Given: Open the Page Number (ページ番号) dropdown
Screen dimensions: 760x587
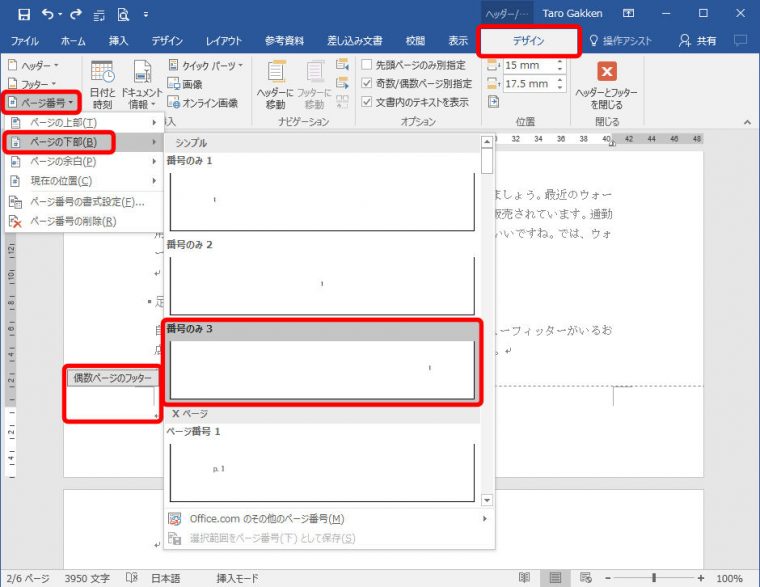Looking at the screenshot, I should [x=41, y=103].
